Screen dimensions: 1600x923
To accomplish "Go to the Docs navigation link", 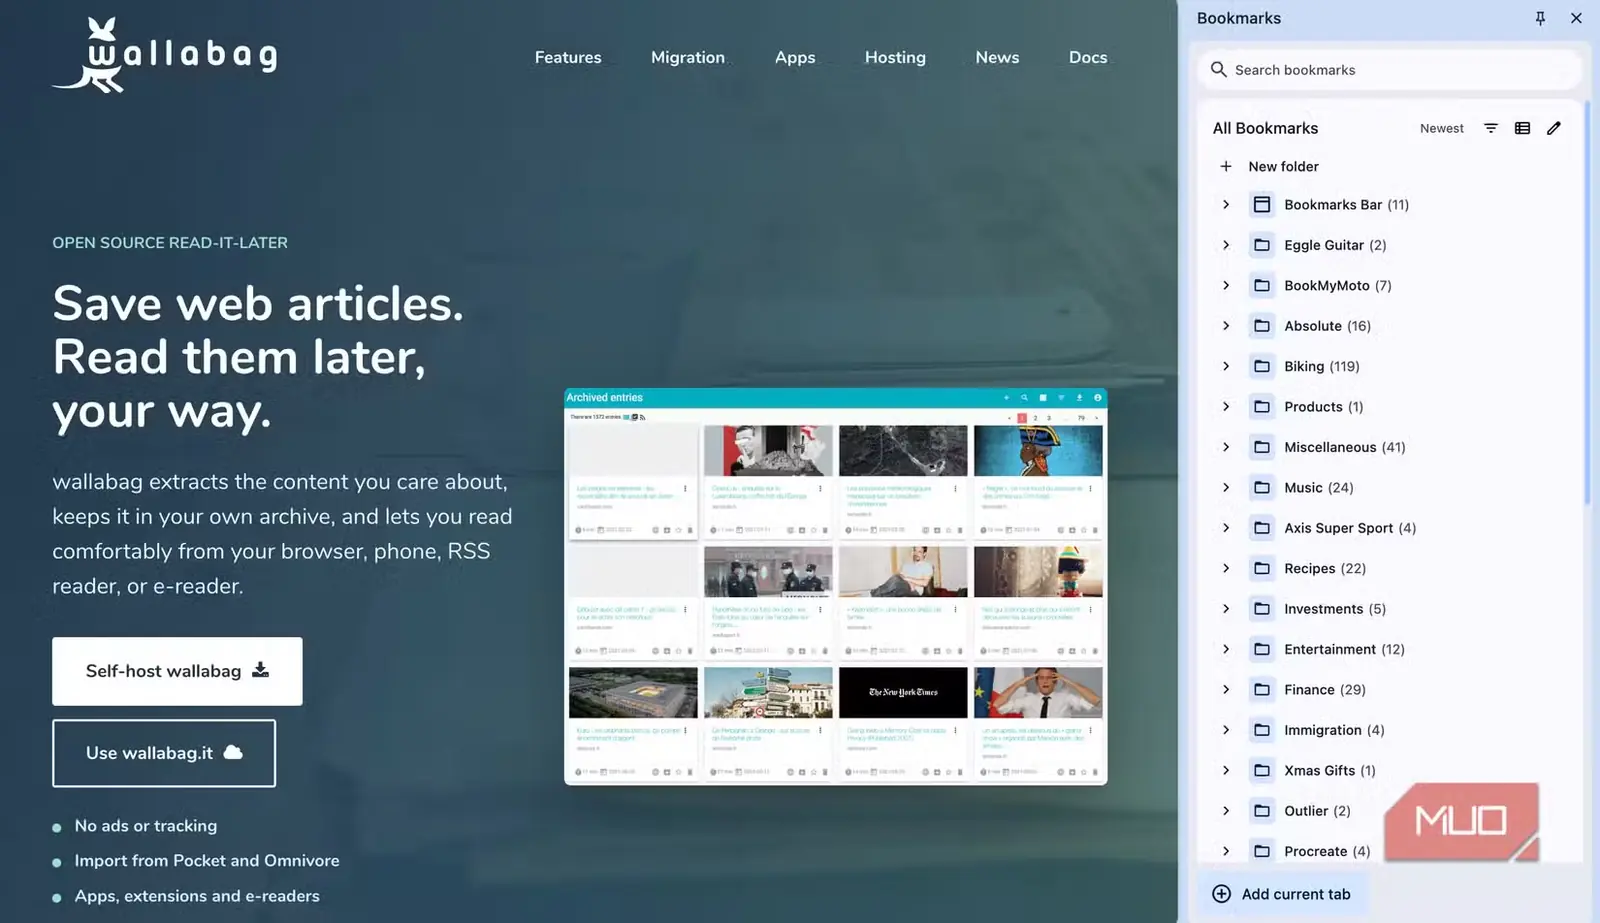I will click(1088, 57).
